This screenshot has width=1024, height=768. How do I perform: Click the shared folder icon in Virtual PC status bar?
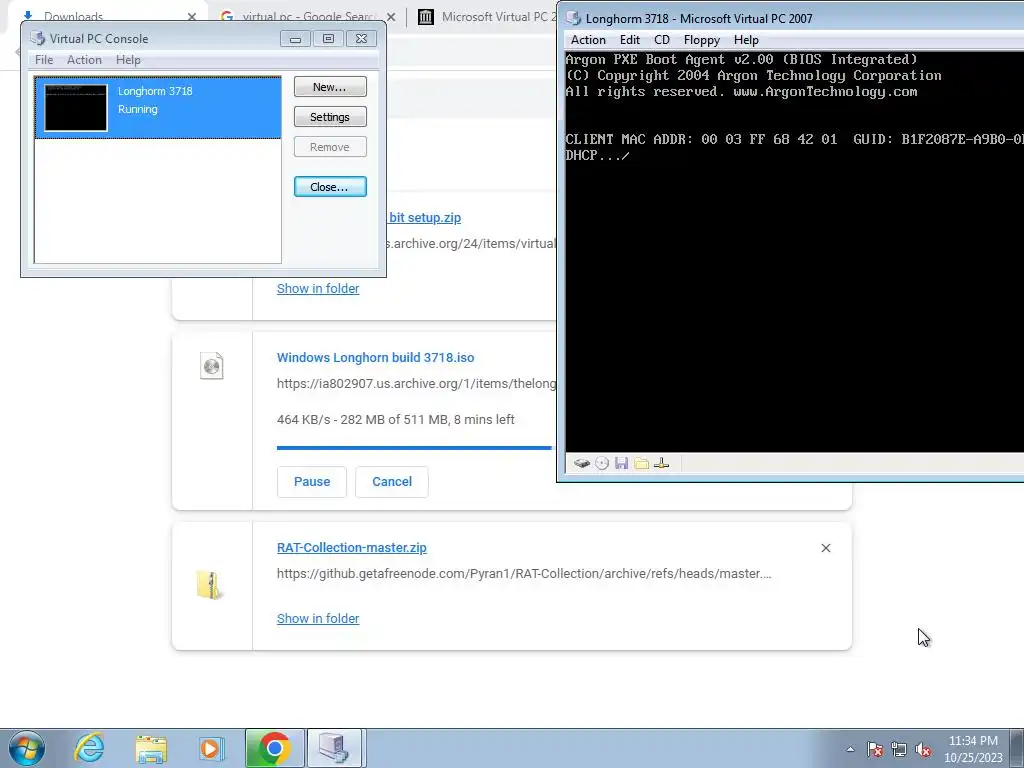click(641, 464)
